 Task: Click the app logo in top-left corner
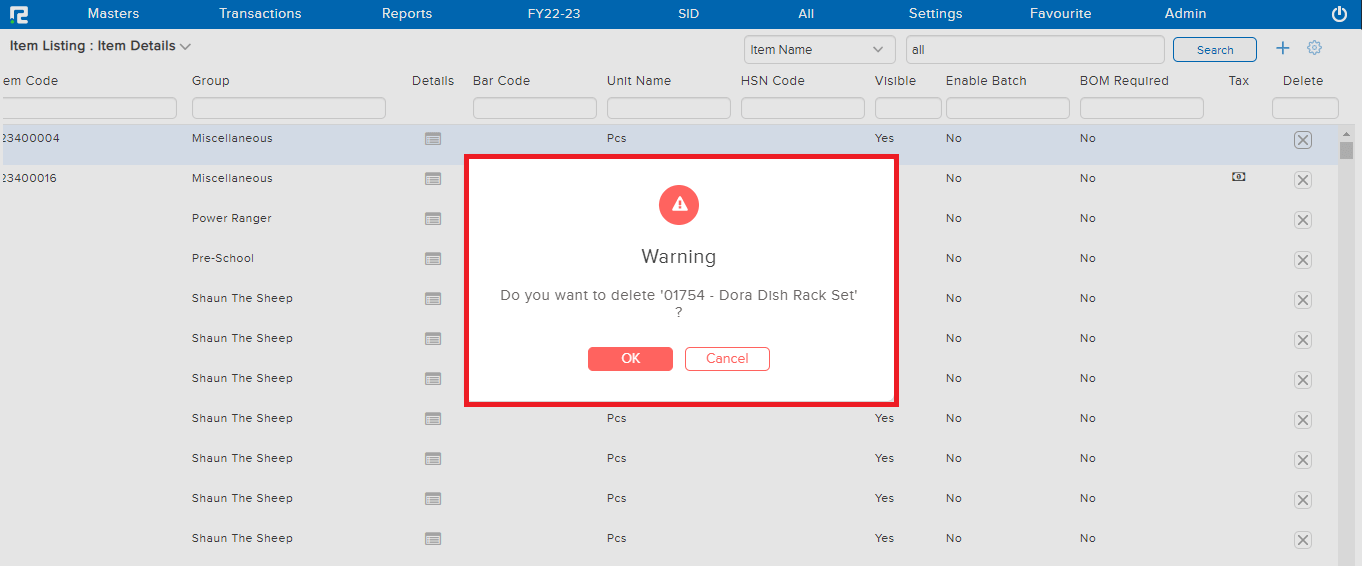[18, 14]
